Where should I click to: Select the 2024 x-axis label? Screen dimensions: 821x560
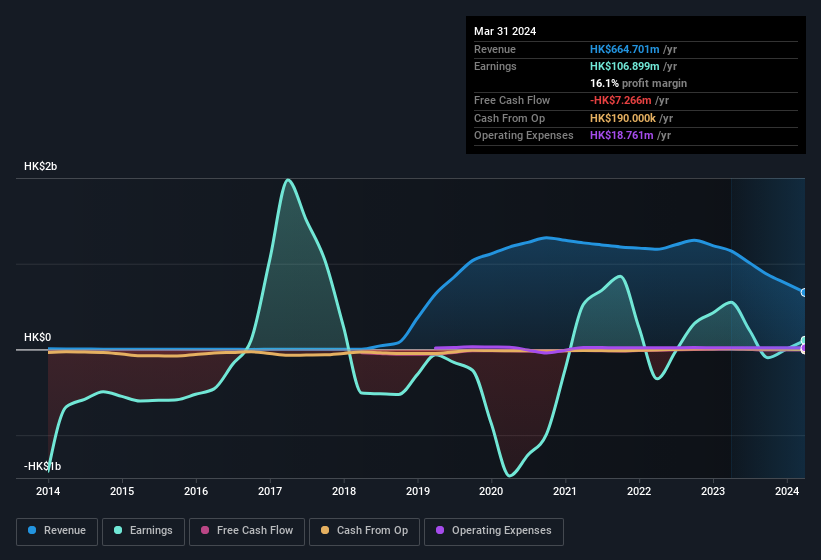click(x=787, y=491)
